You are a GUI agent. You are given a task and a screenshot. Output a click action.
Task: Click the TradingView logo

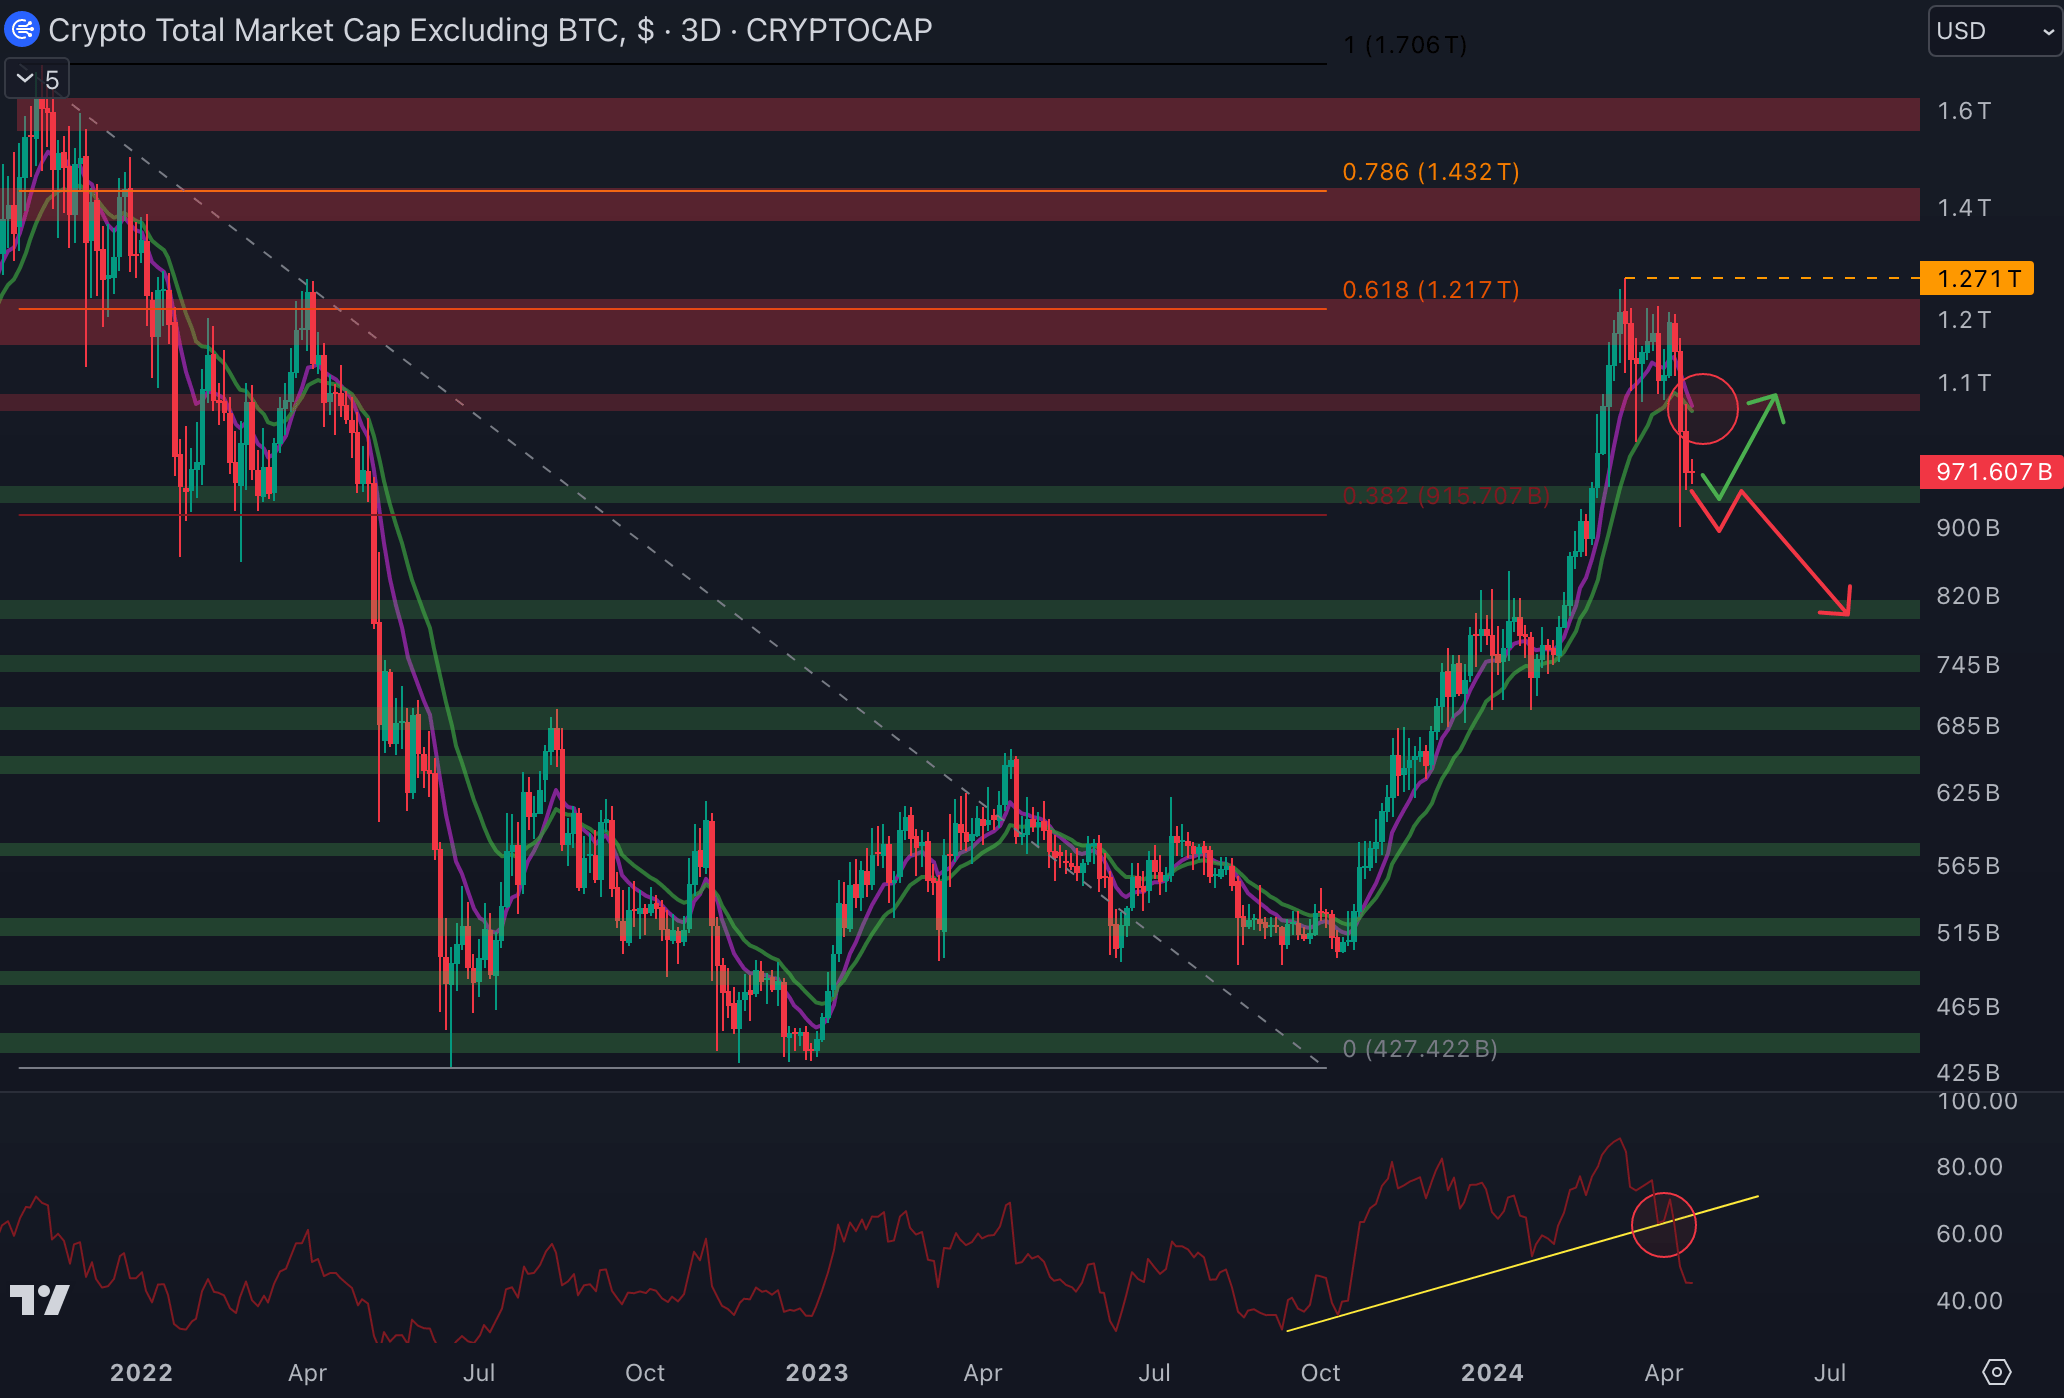click(40, 1299)
